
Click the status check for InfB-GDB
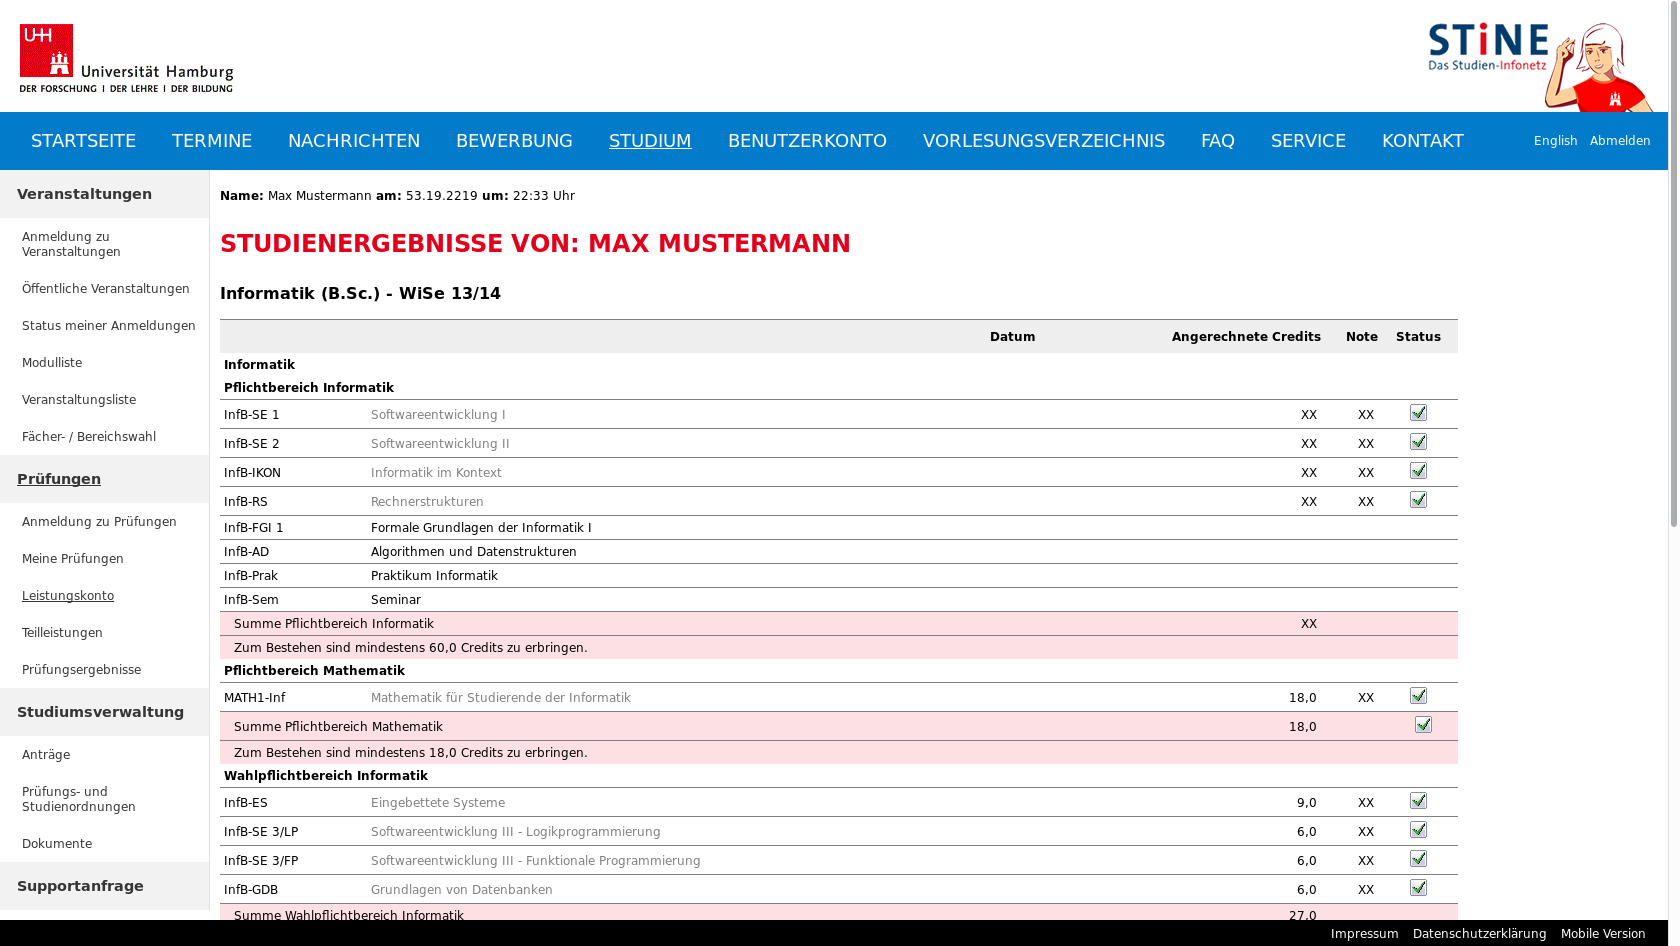point(1418,887)
